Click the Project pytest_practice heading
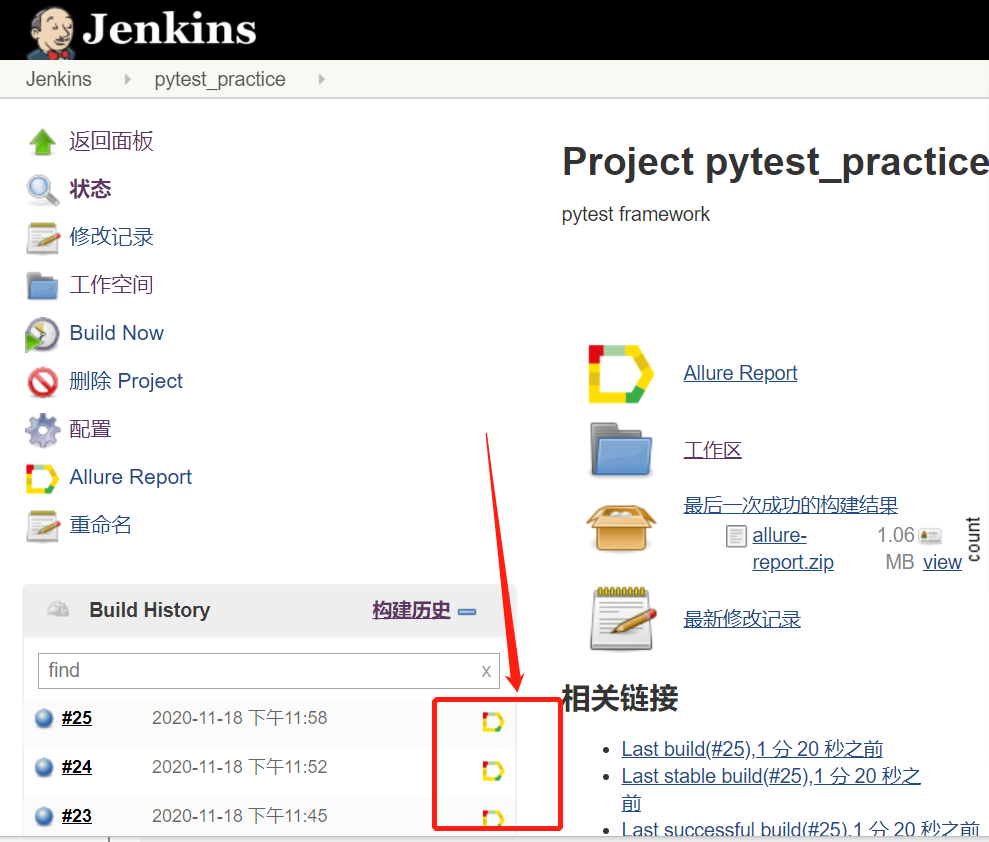Image resolution: width=989 pixels, height=842 pixels. point(775,163)
